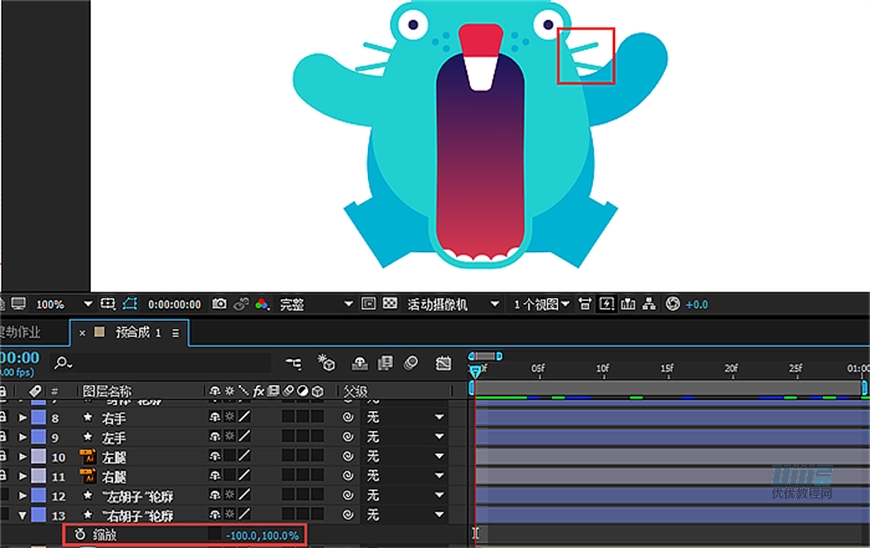
Task: Click the reset exposure icon
Action: 673,304
